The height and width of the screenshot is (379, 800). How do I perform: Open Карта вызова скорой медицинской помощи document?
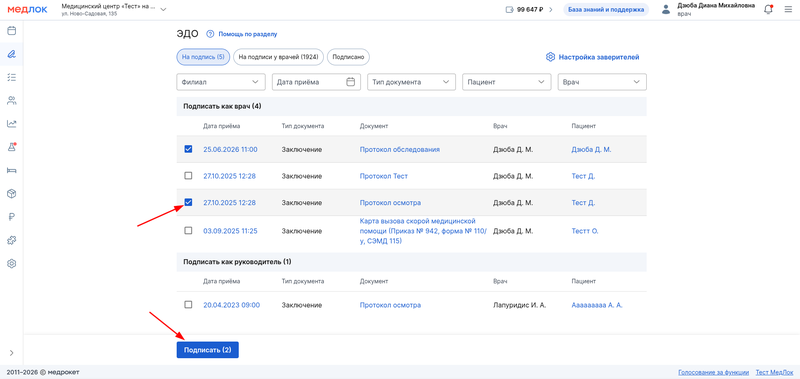[x=424, y=231]
